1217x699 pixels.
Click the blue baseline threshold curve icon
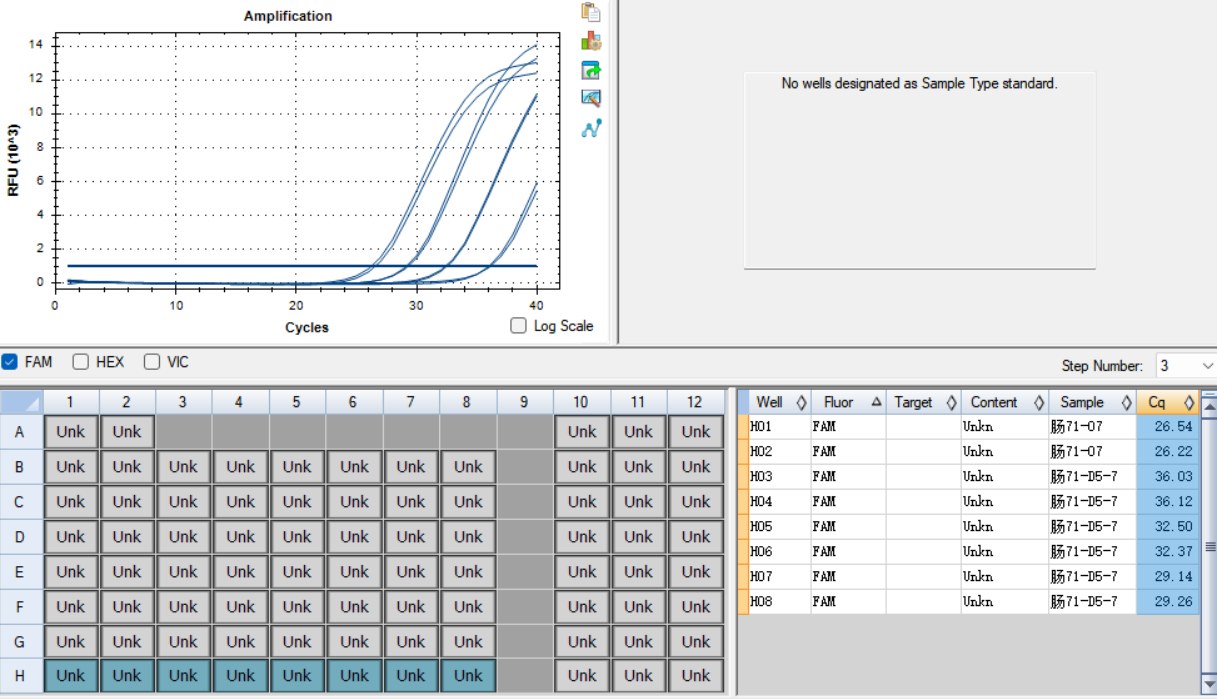(591, 128)
